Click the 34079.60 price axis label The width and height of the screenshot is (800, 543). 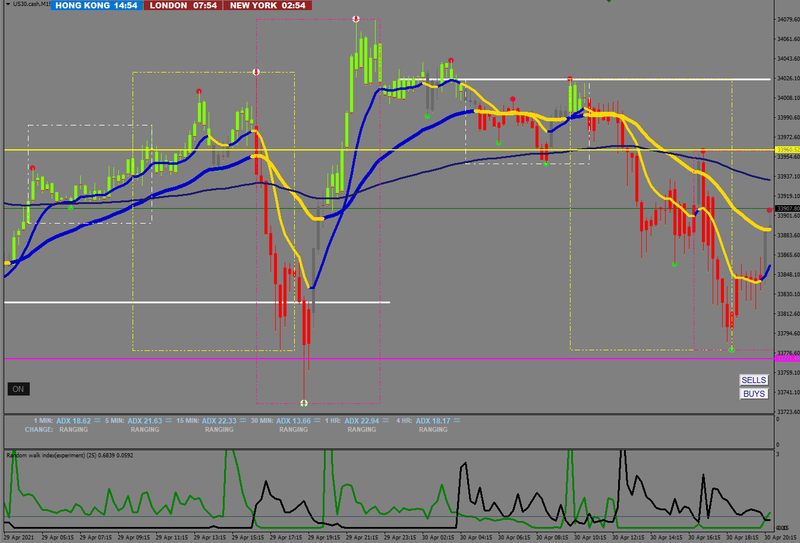pyautogui.click(x=788, y=20)
